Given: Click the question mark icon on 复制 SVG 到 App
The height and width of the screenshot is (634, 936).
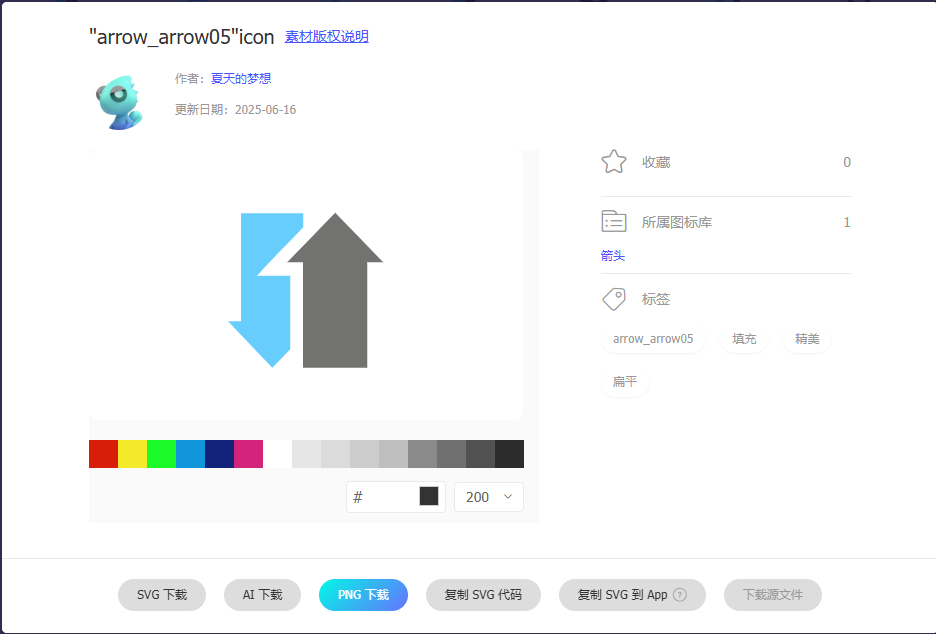Looking at the screenshot, I should click(x=683, y=595).
